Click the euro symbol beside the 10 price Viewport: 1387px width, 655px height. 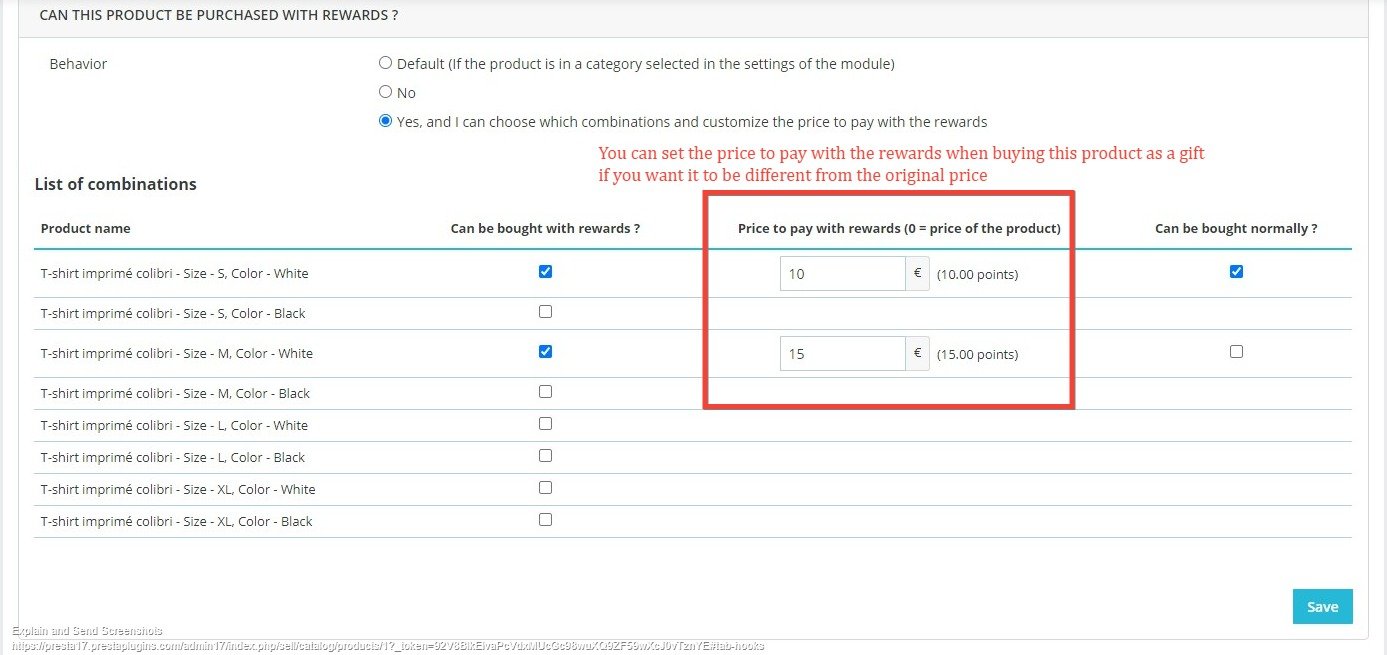tap(917, 273)
